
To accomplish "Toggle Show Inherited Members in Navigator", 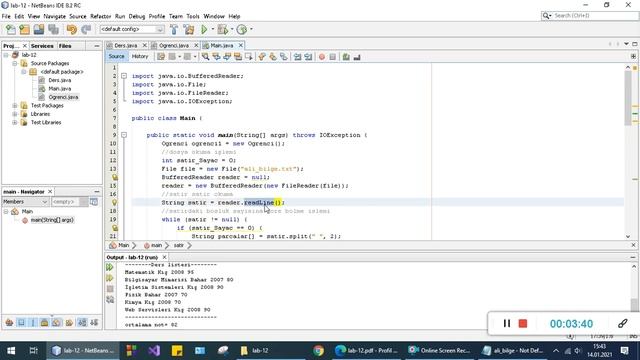I will pos(9,322).
